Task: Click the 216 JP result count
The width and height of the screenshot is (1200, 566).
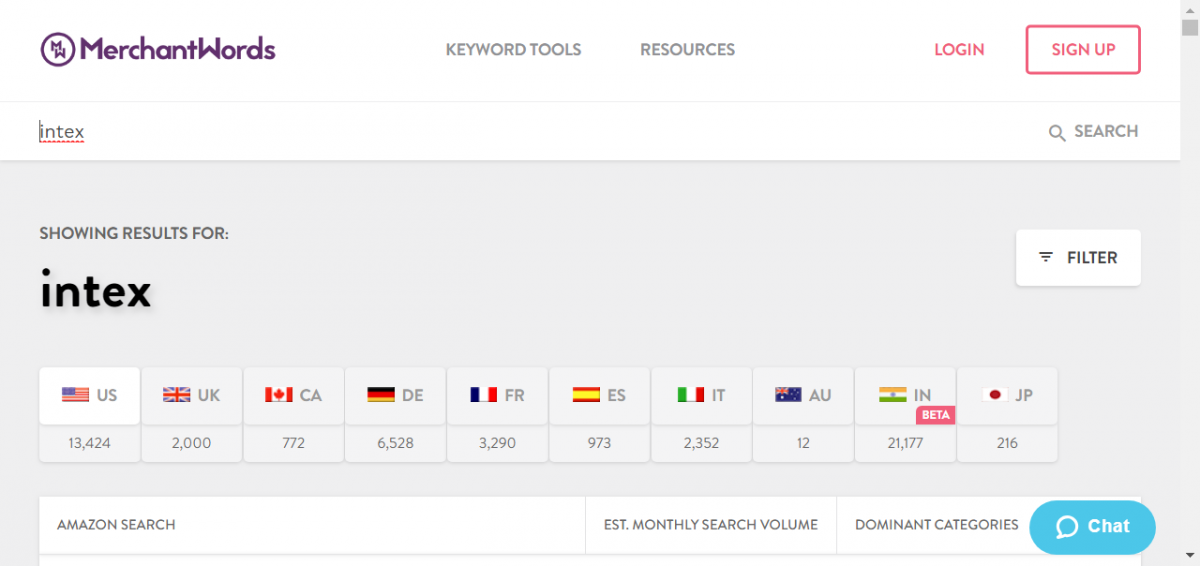Action: pyautogui.click(x=1008, y=443)
